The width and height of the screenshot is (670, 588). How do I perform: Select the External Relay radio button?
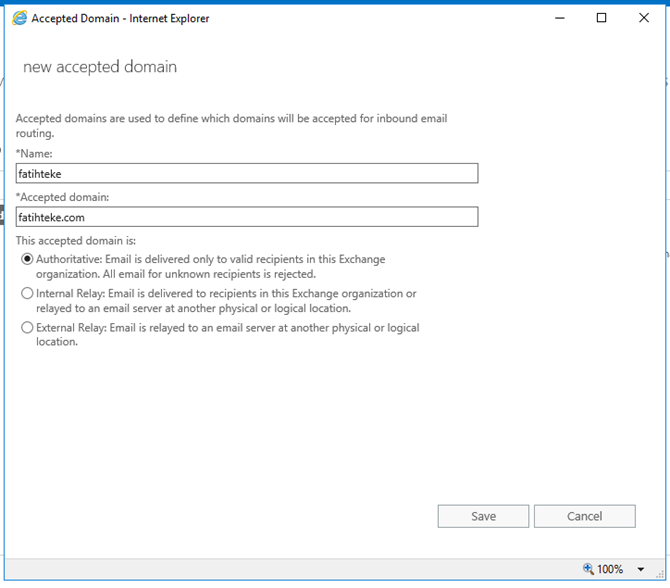click(27, 328)
